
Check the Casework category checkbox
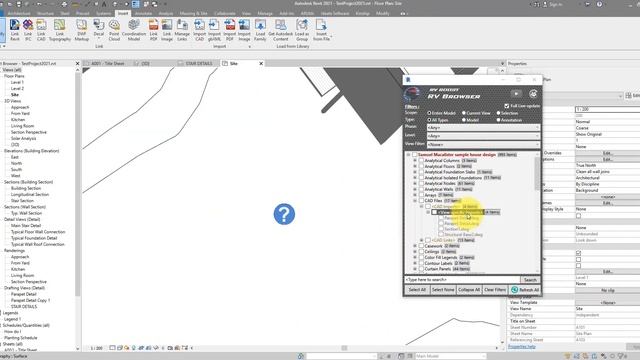421,246
